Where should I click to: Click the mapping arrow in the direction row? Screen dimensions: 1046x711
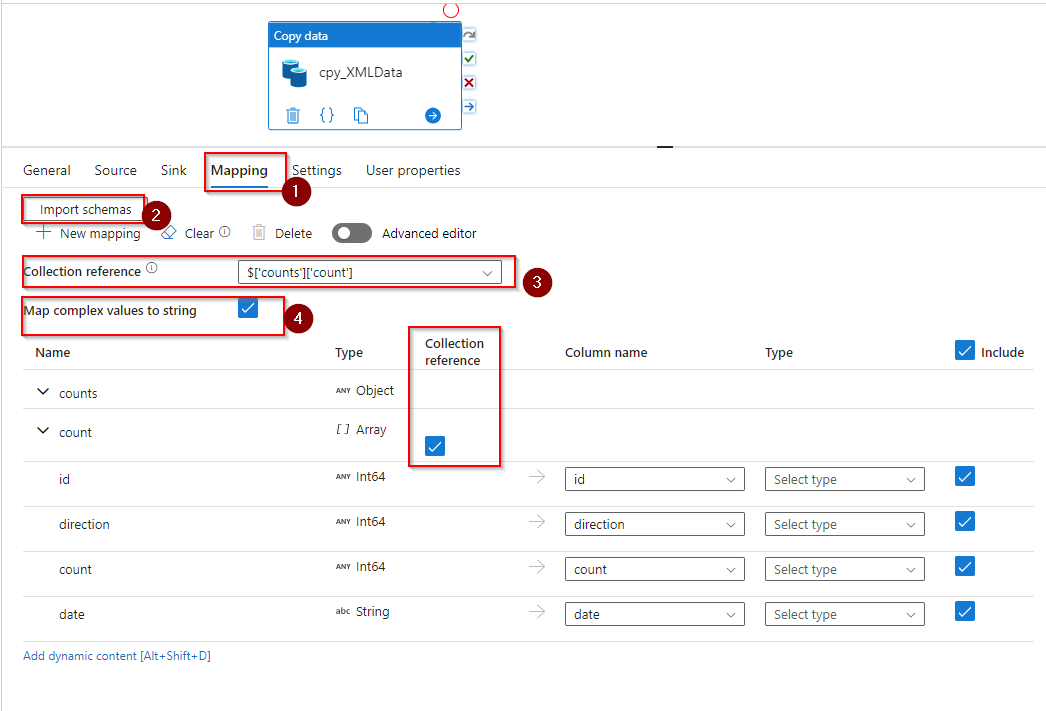point(537,522)
